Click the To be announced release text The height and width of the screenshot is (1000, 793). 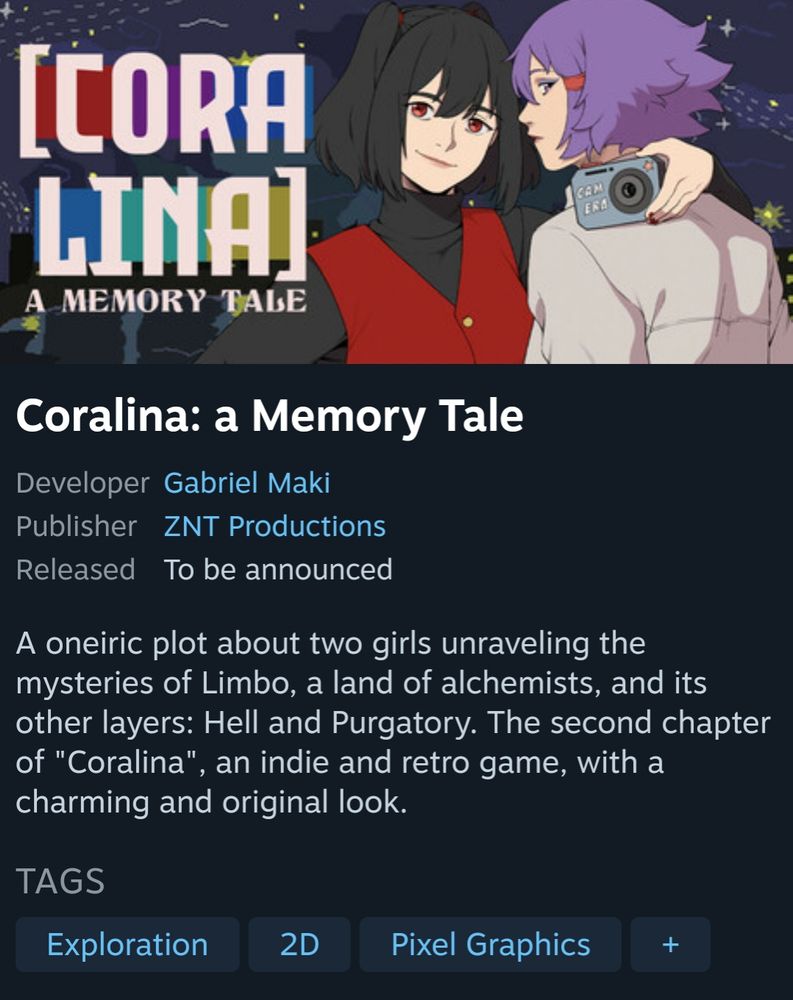tap(278, 570)
